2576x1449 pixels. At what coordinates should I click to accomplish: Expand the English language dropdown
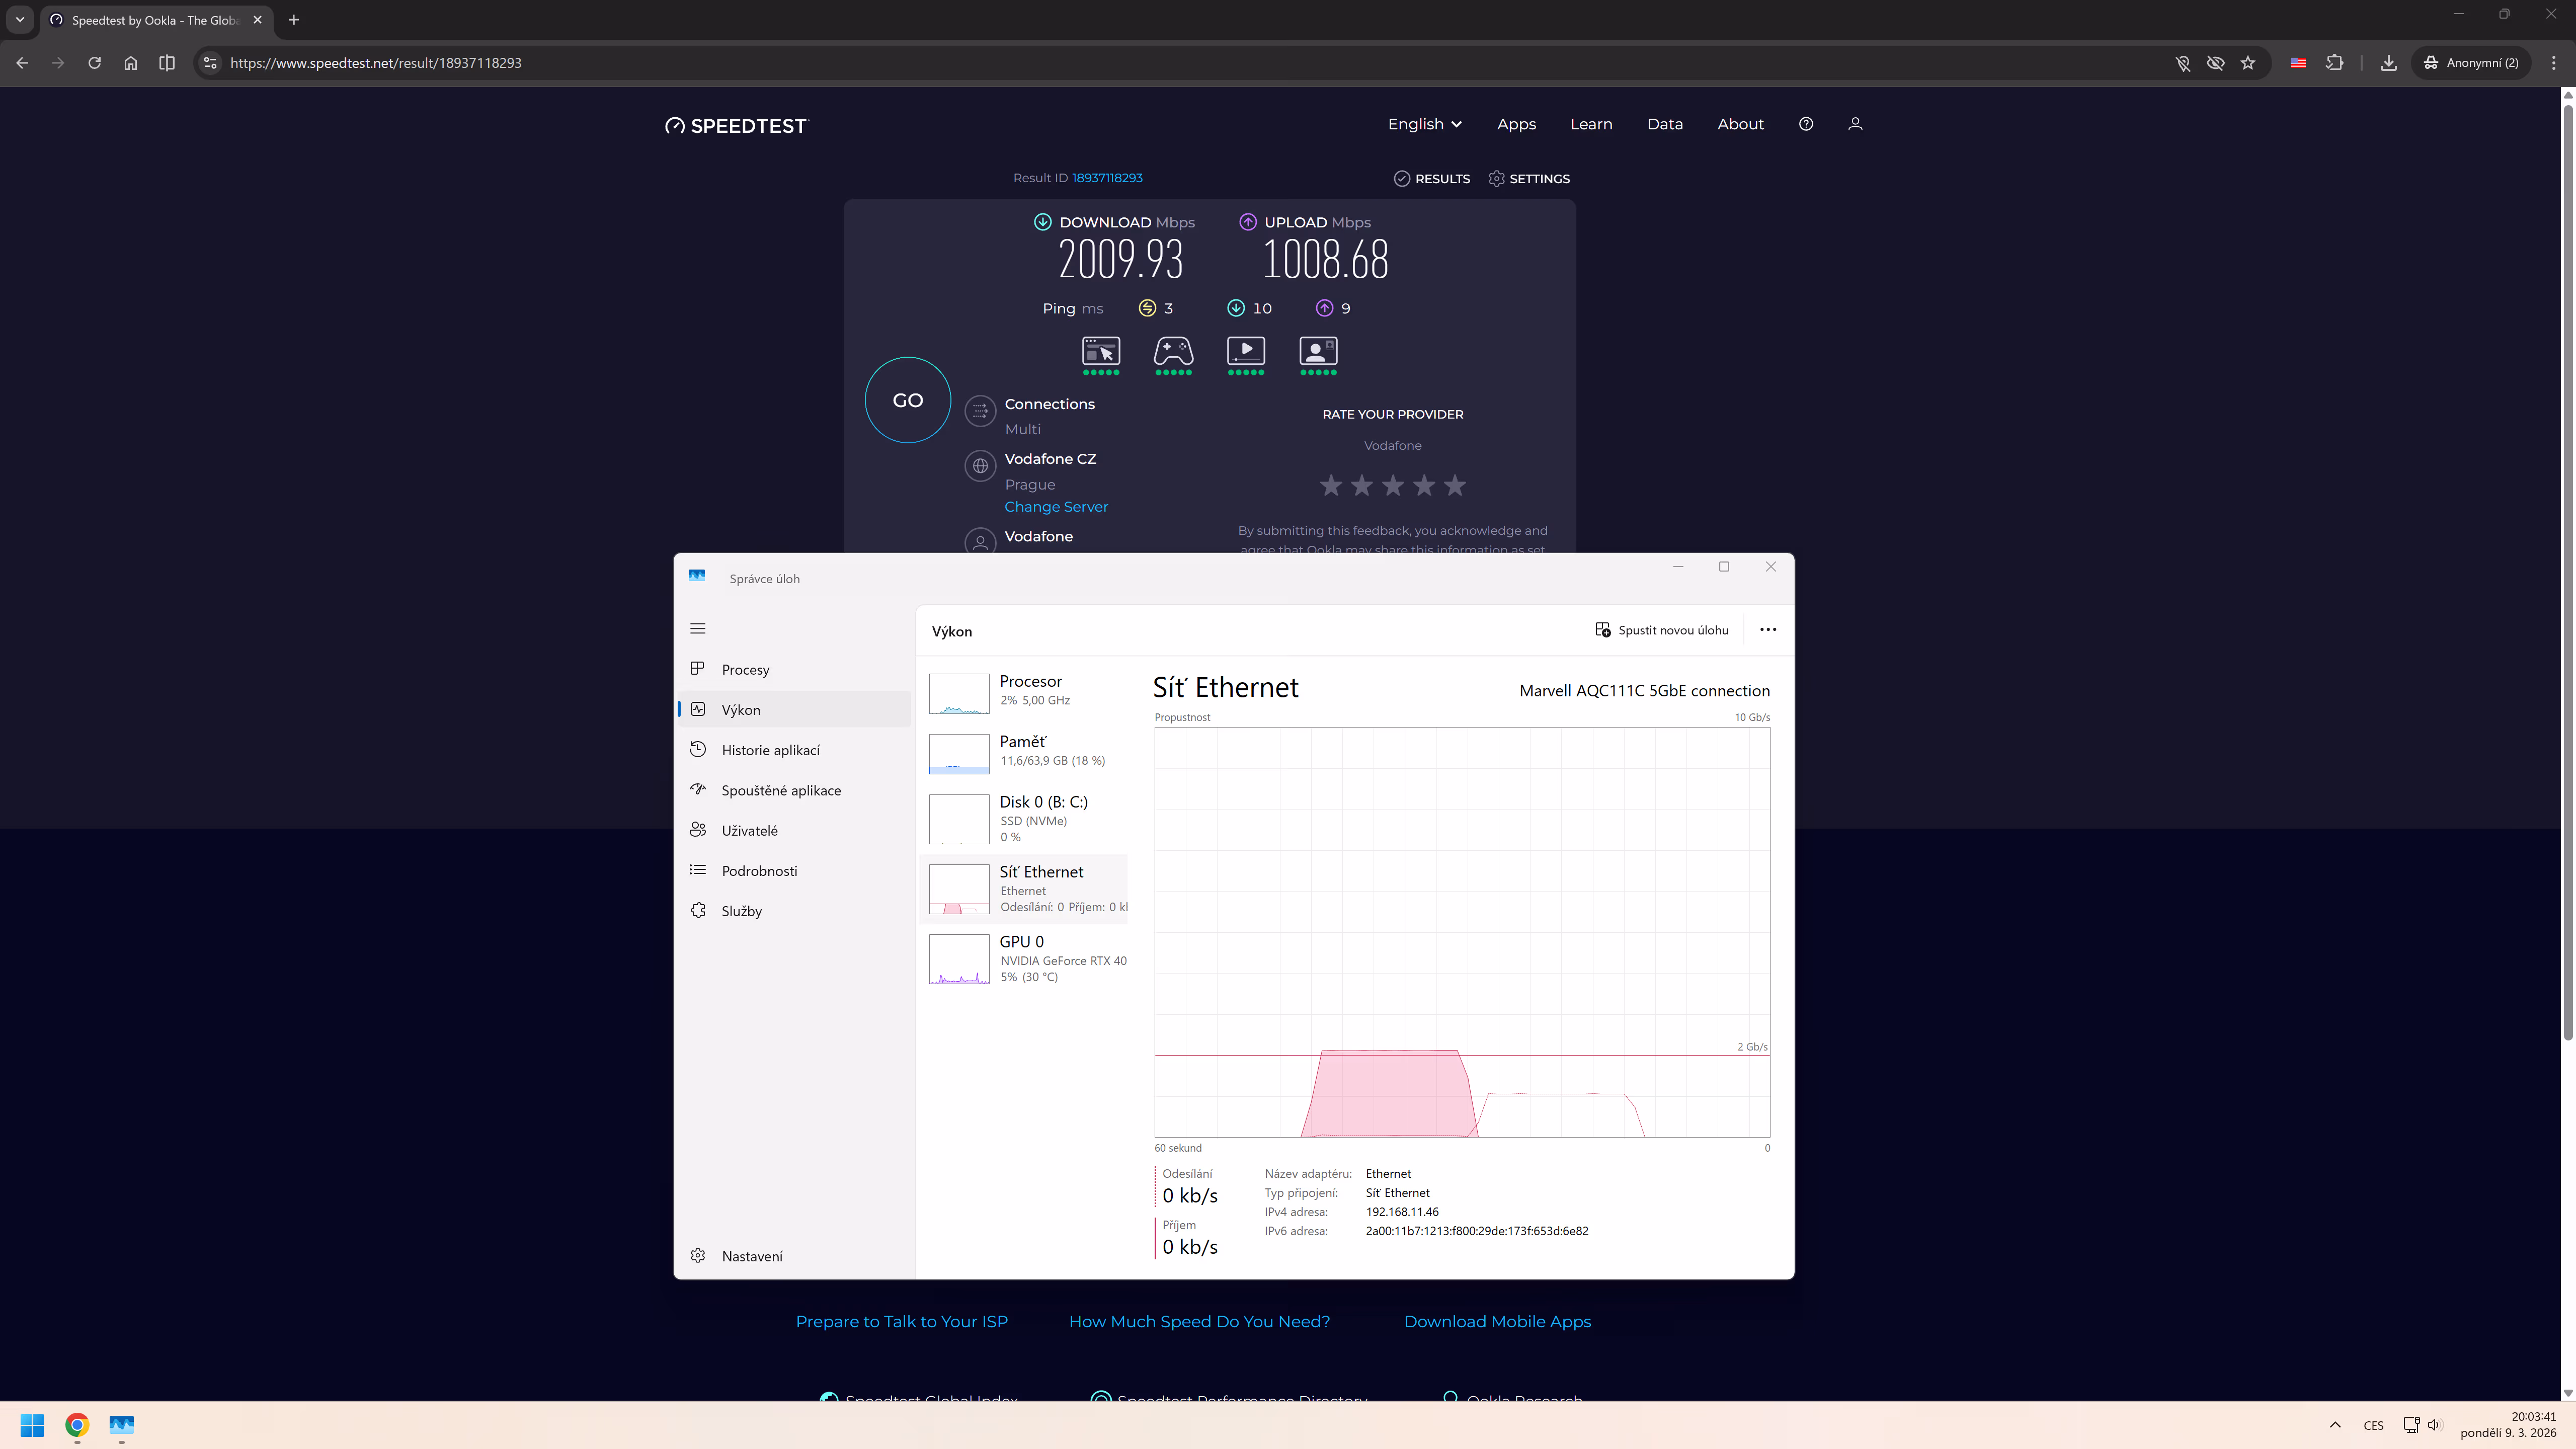[x=1424, y=124]
